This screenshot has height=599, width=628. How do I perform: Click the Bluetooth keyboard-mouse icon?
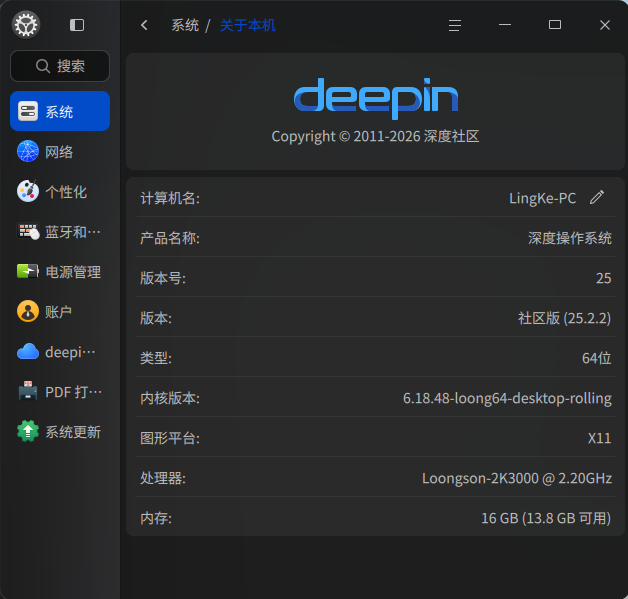tap(28, 231)
